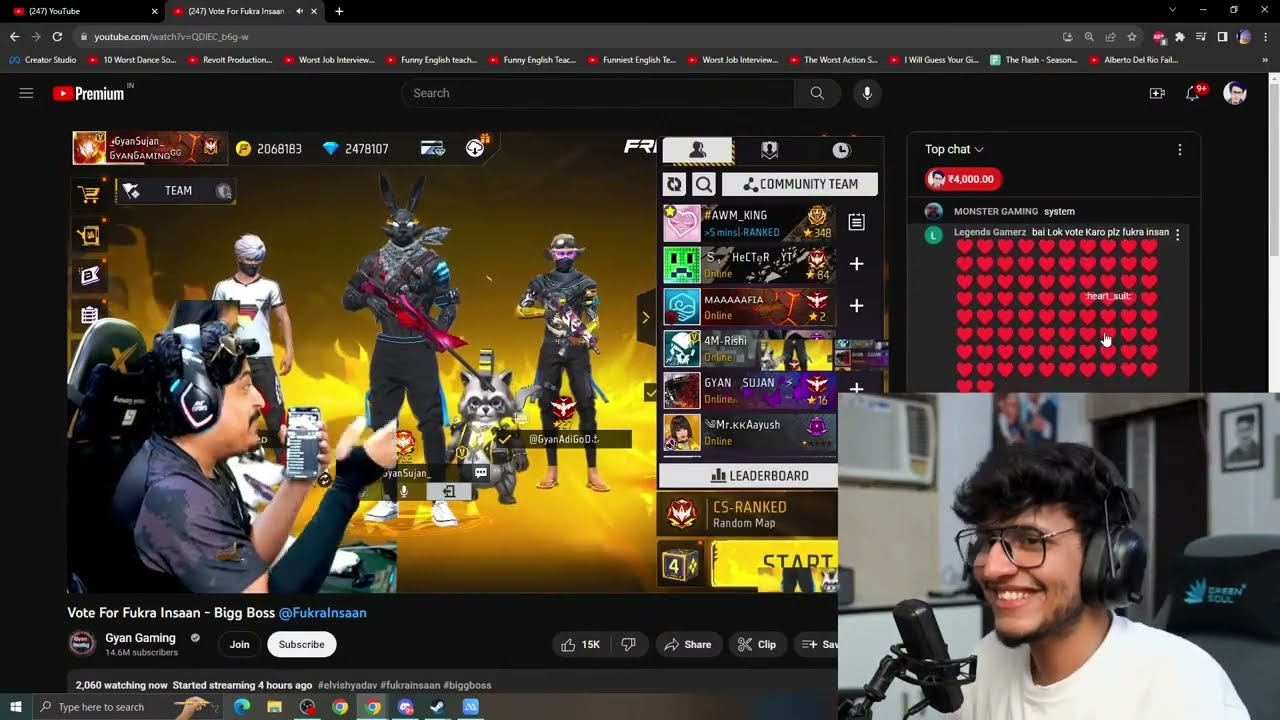The image size is (1280, 720).
Task: Open the Revolt Production bookmark
Action: 229,60
